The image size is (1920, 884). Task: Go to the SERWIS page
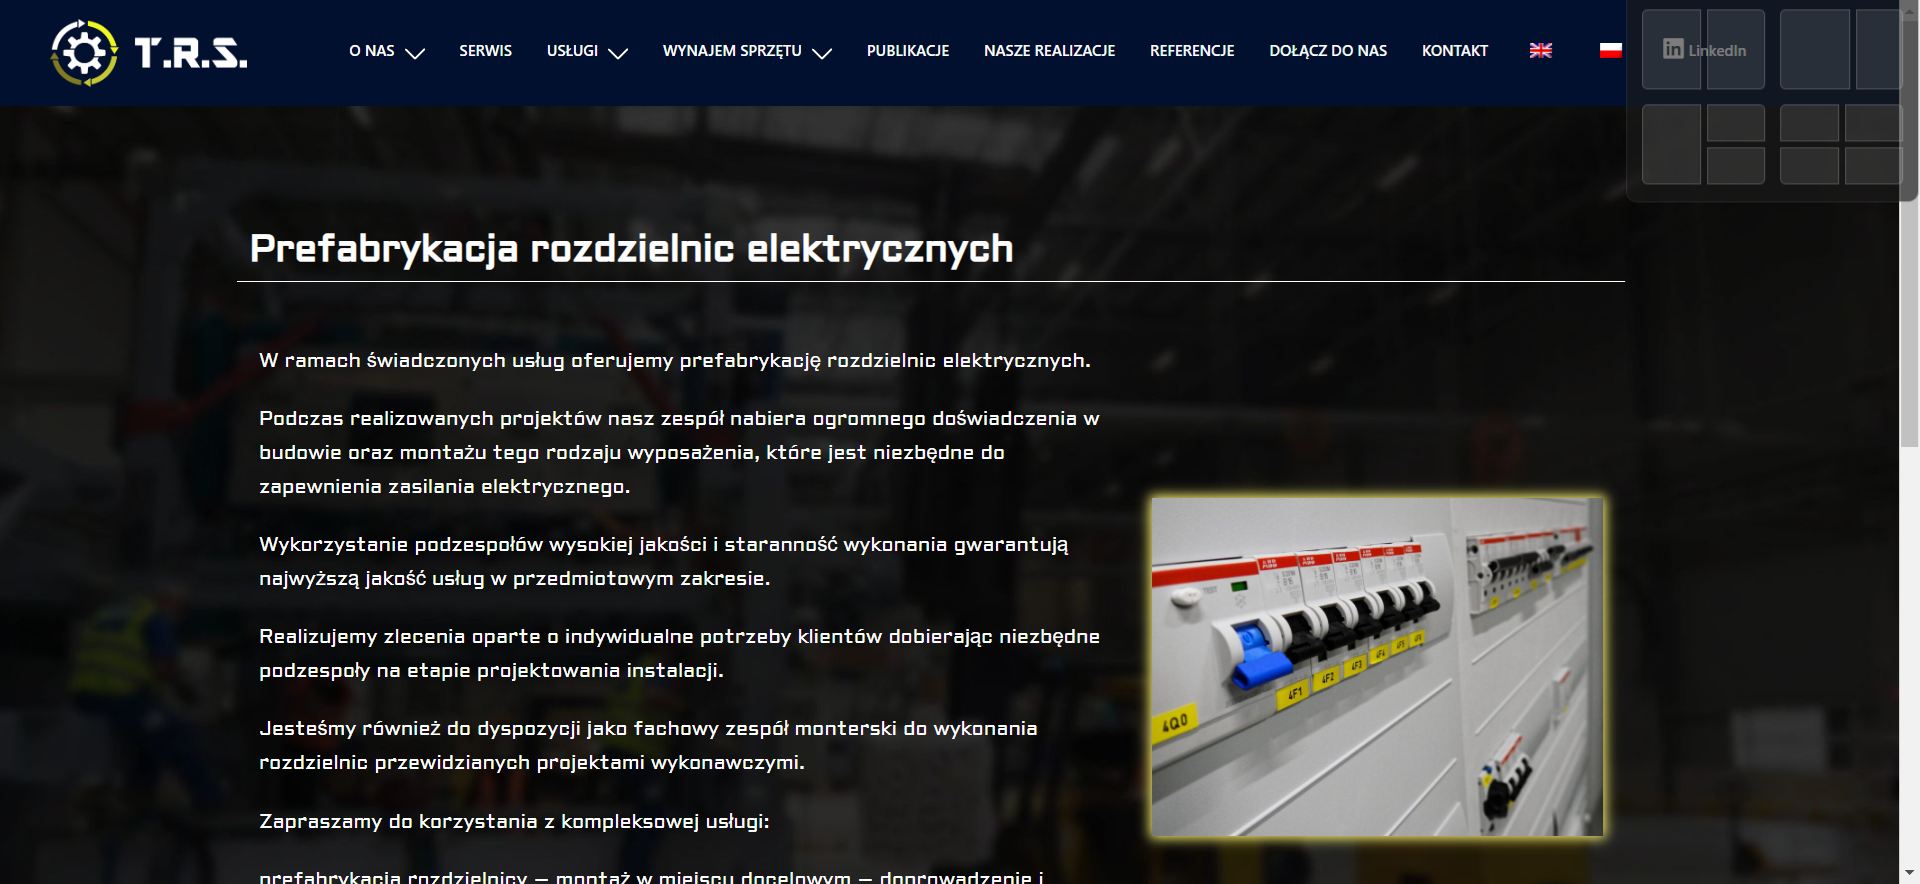tap(485, 51)
